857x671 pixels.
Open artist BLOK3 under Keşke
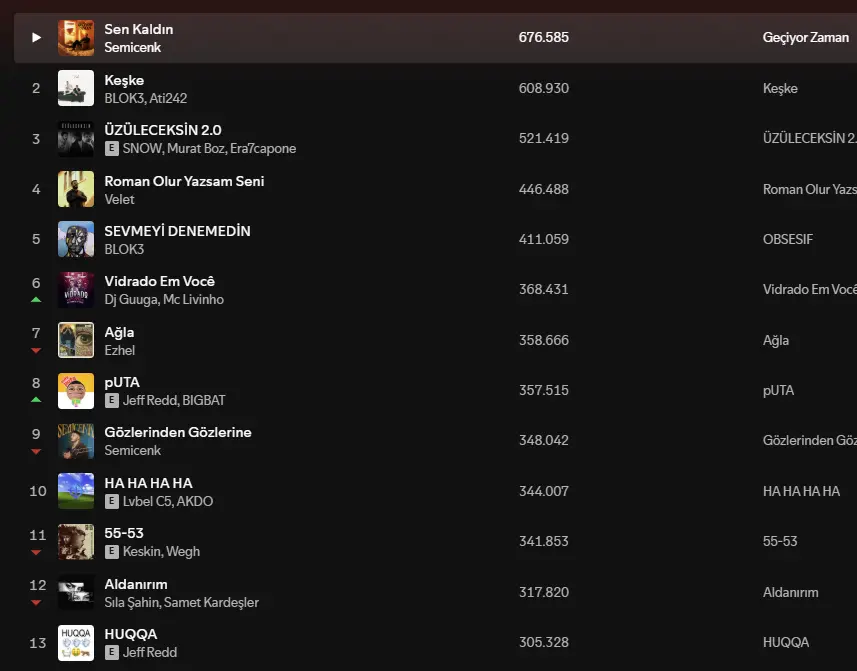(125, 98)
